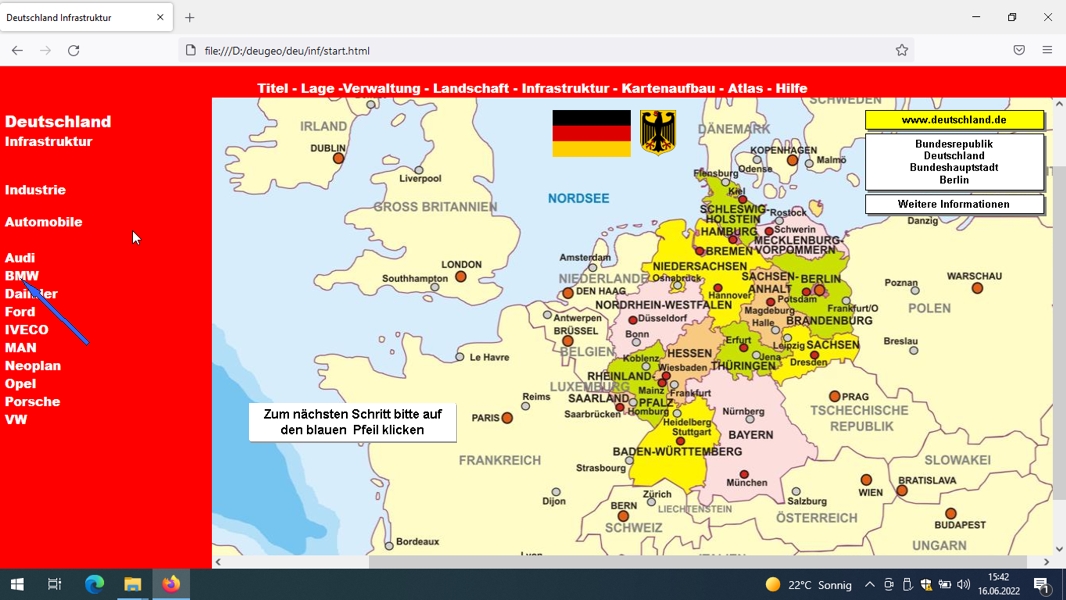Reload the page with refresh icon
The width and height of the screenshot is (1066, 600).
pyautogui.click(x=73, y=50)
